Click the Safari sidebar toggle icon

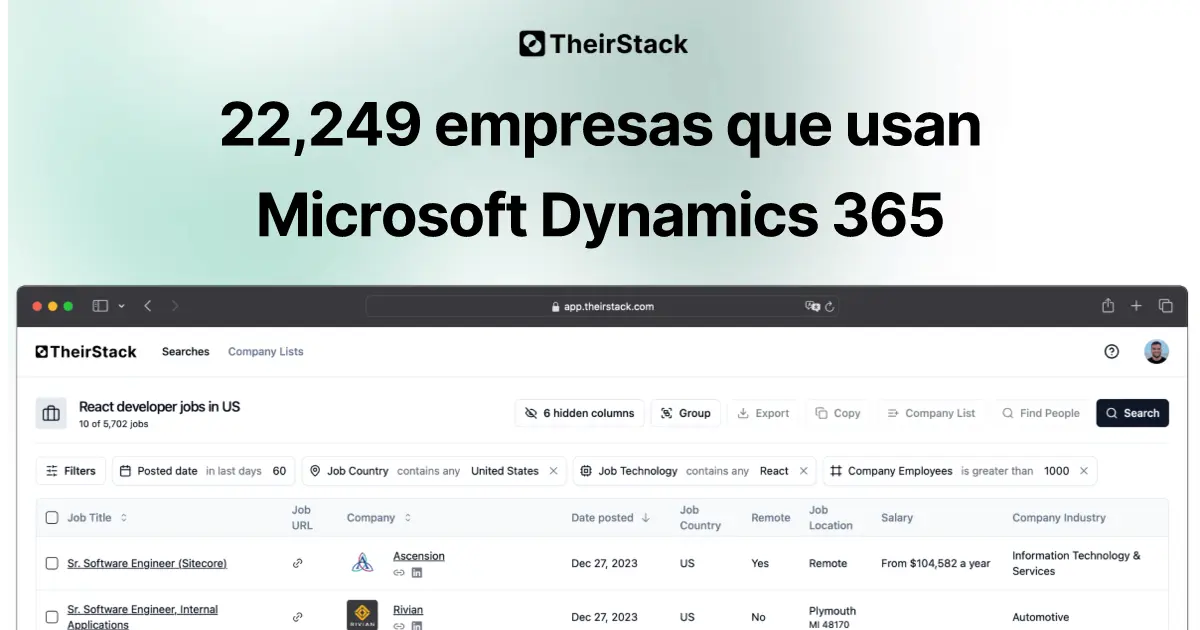click(x=100, y=306)
